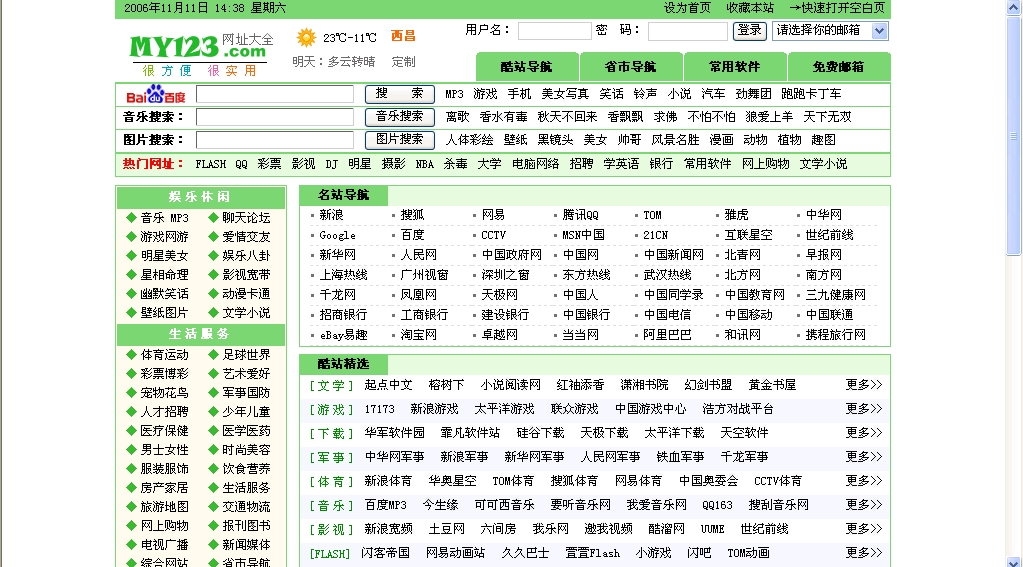Open the 携程旅行网 link
1023x567 pixels.
(x=836, y=335)
